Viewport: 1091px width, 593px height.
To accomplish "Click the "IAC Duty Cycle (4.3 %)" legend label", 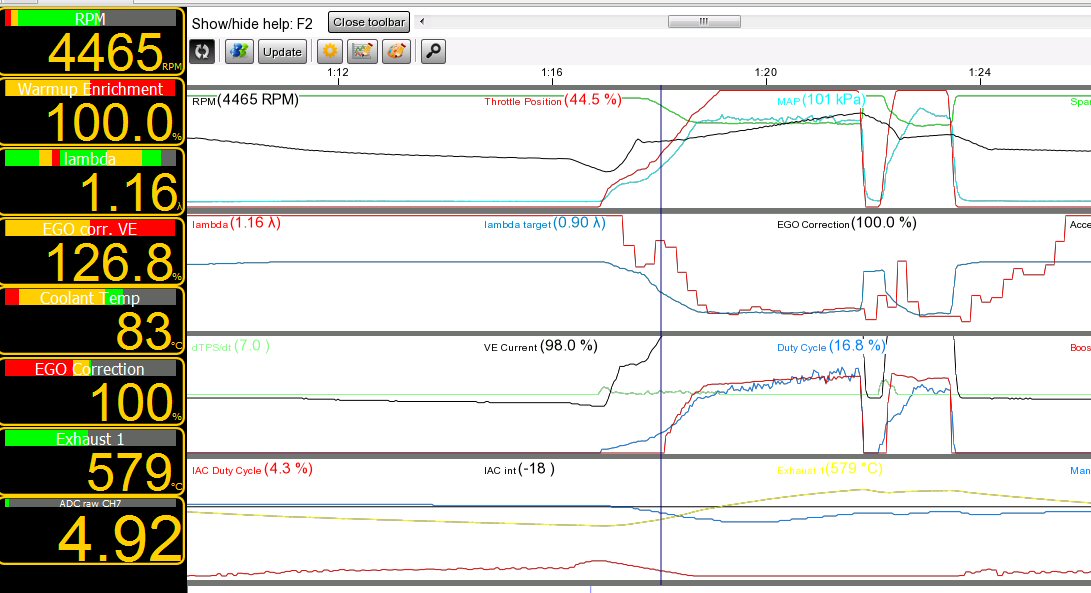I will [252, 469].
